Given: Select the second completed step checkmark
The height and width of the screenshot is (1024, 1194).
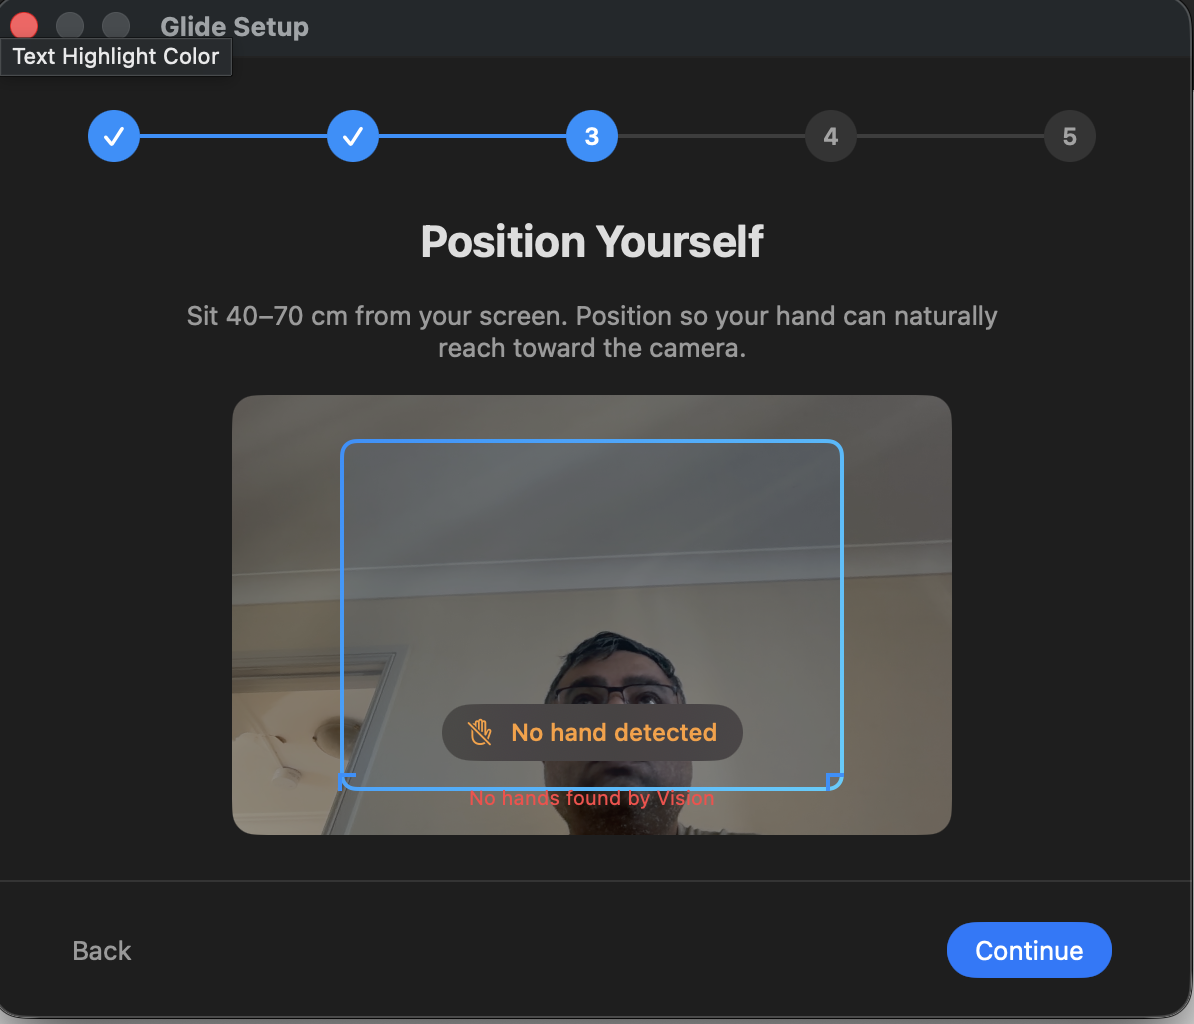Looking at the screenshot, I should [x=353, y=136].
